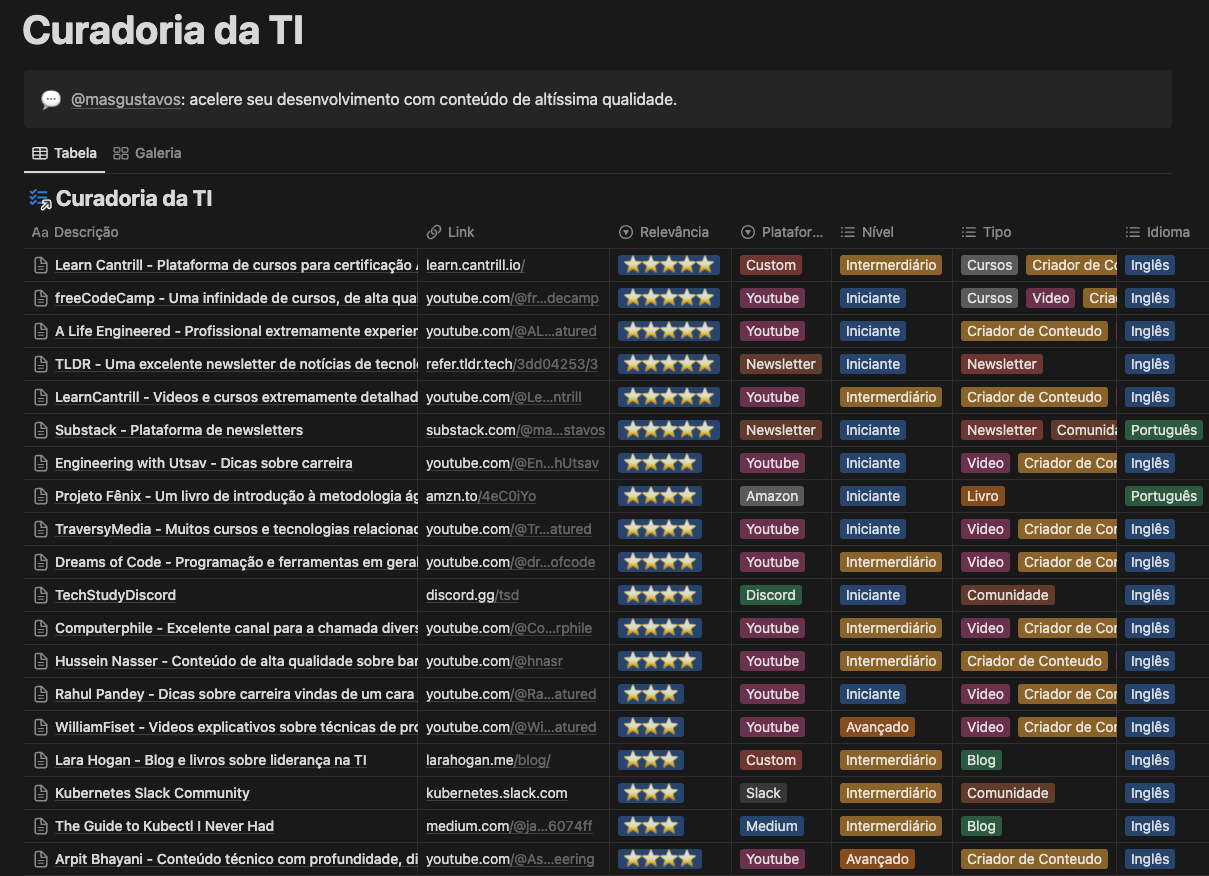The image size is (1209, 876).
Task: Open the TechStudyDiscord page title
Action: click(115, 595)
